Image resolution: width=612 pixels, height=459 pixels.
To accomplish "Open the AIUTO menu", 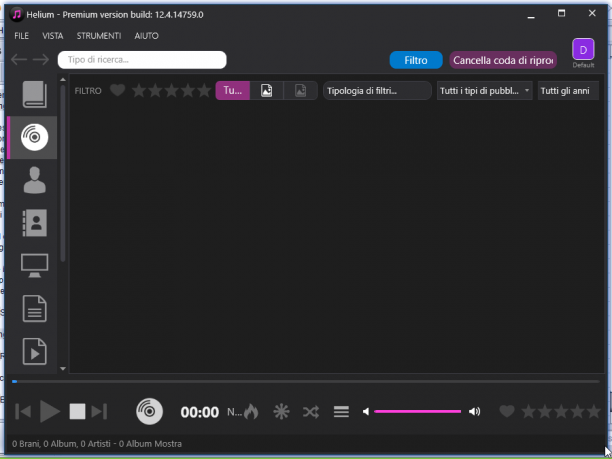I will pos(146,36).
